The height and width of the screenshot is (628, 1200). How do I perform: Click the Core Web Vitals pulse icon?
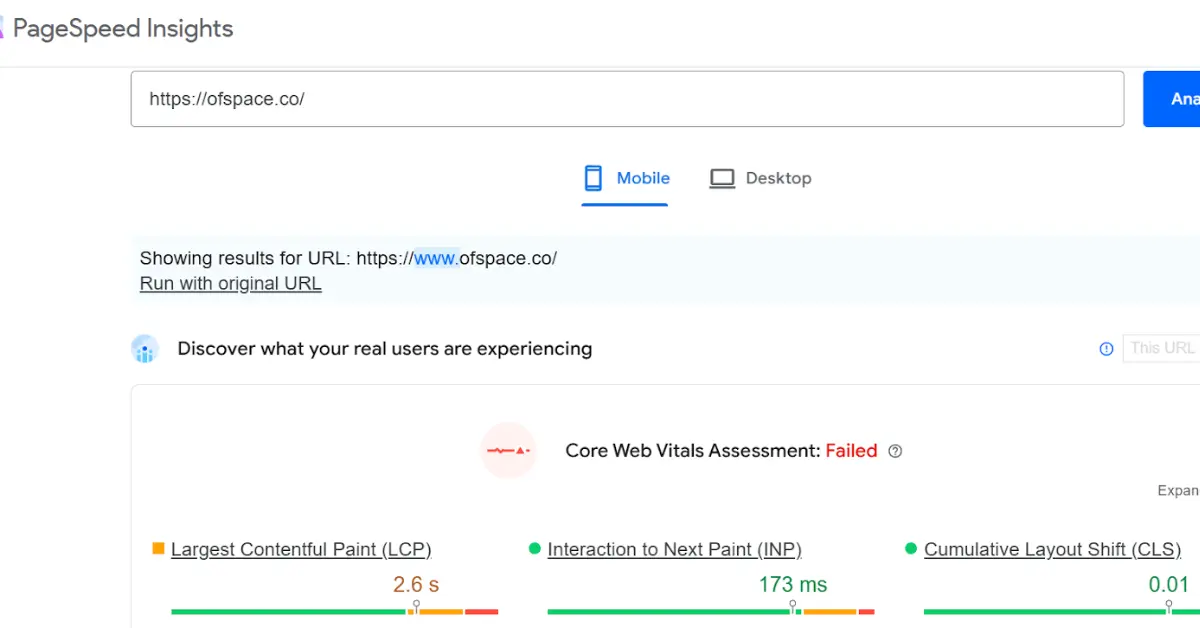508,450
